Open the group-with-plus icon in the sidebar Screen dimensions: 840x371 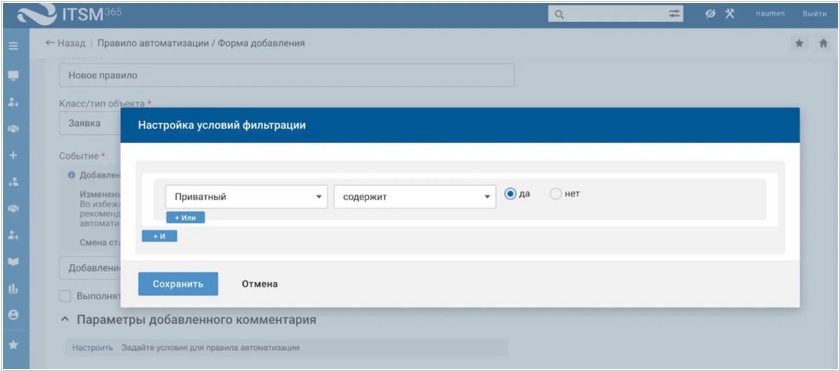(13, 182)
